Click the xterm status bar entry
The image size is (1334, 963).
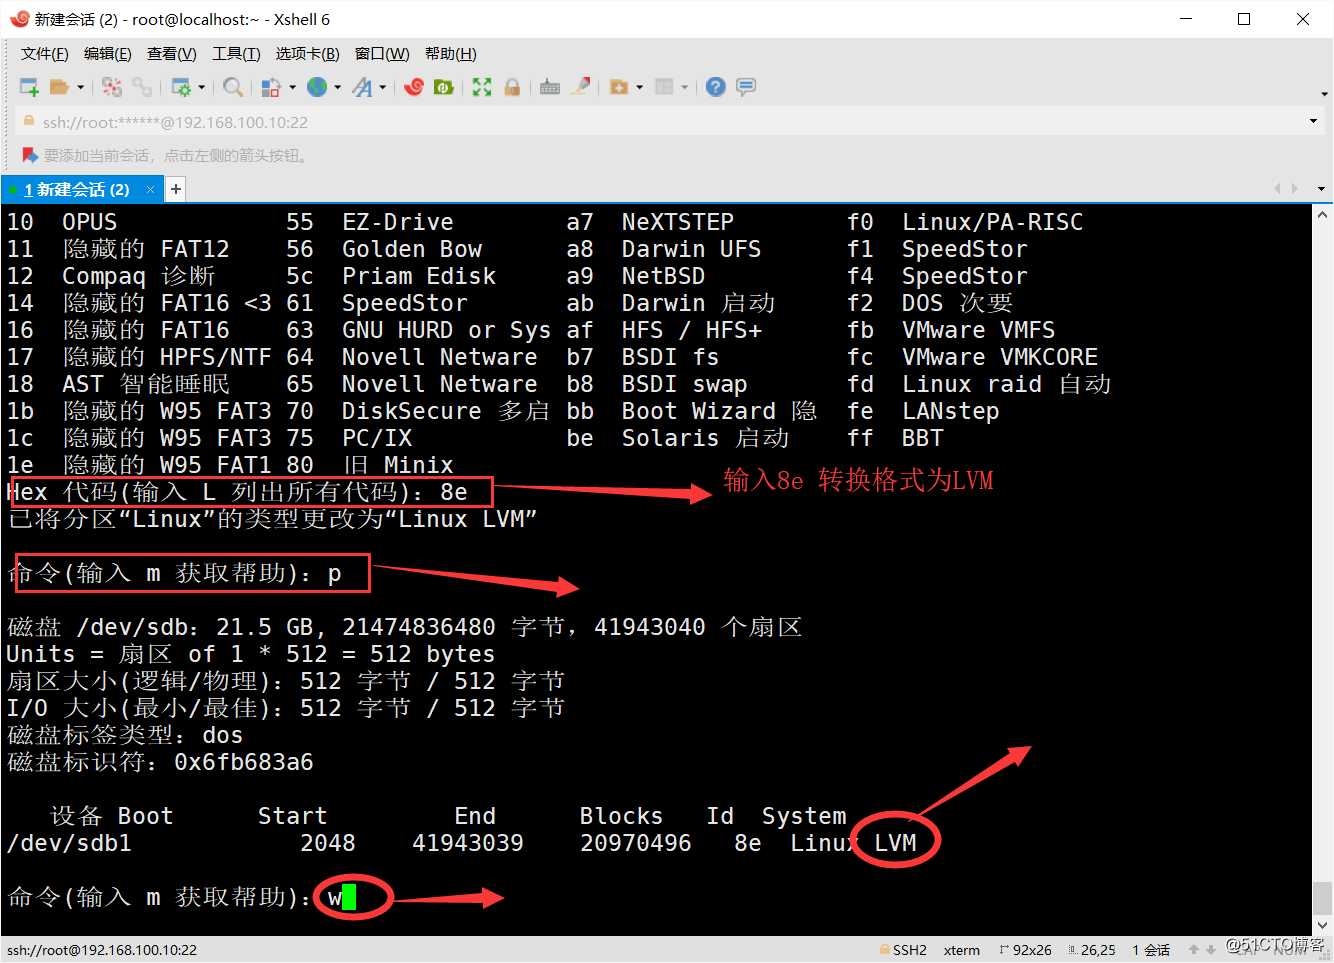click(962, 950)
